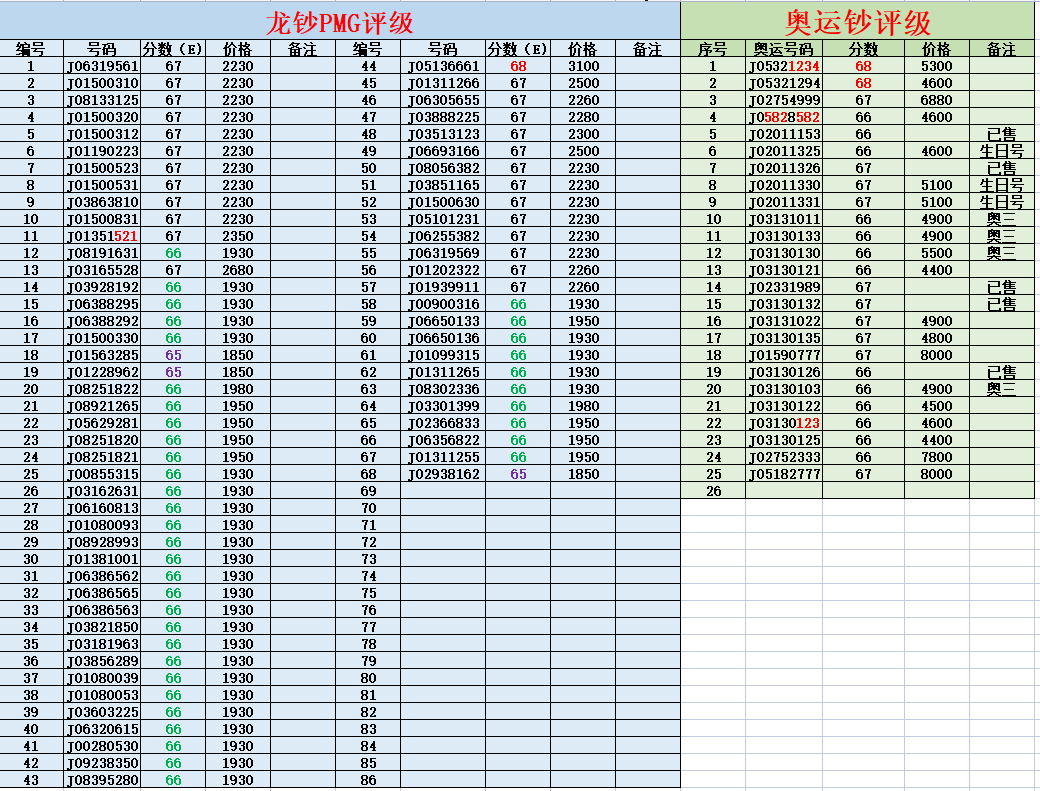Select number J05136661 in row 44

pyautogui.click(x=443, y=66)
